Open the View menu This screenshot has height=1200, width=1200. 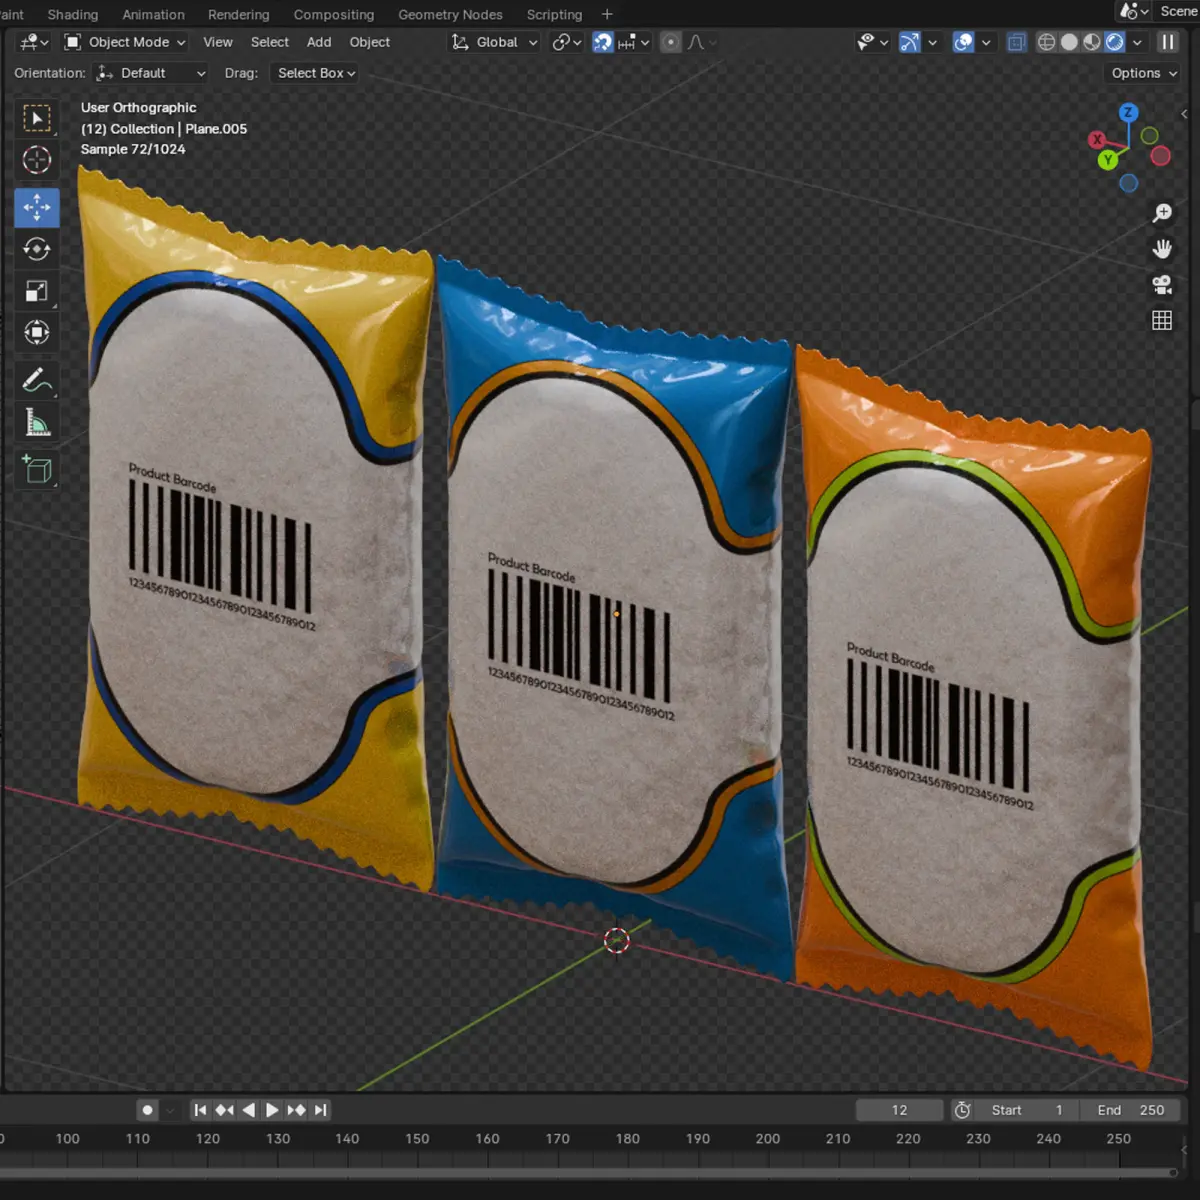(x=217, y=42)
